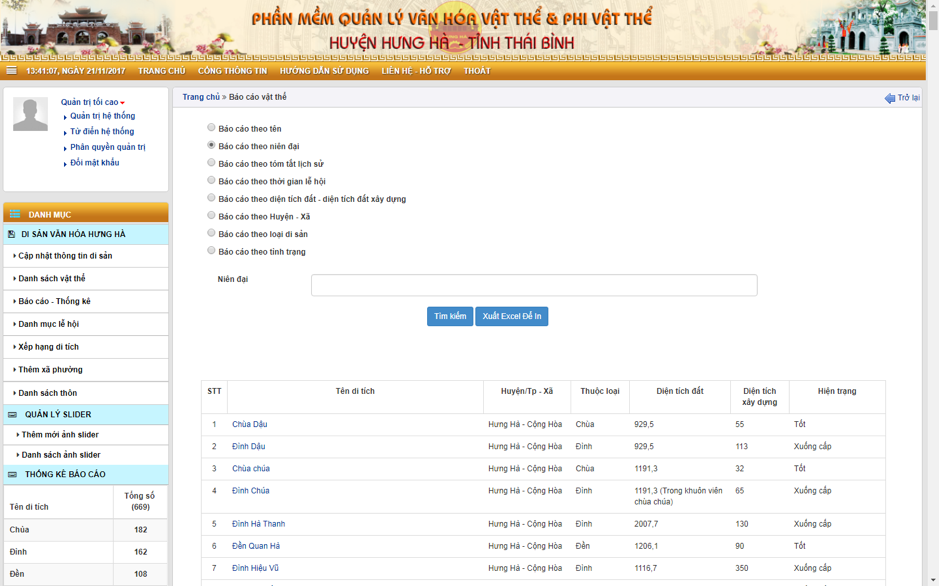Viewport: 939px width, 586px height.
Task: Click the back arrow icon beside Trở lại
Action: coord(889,98)
